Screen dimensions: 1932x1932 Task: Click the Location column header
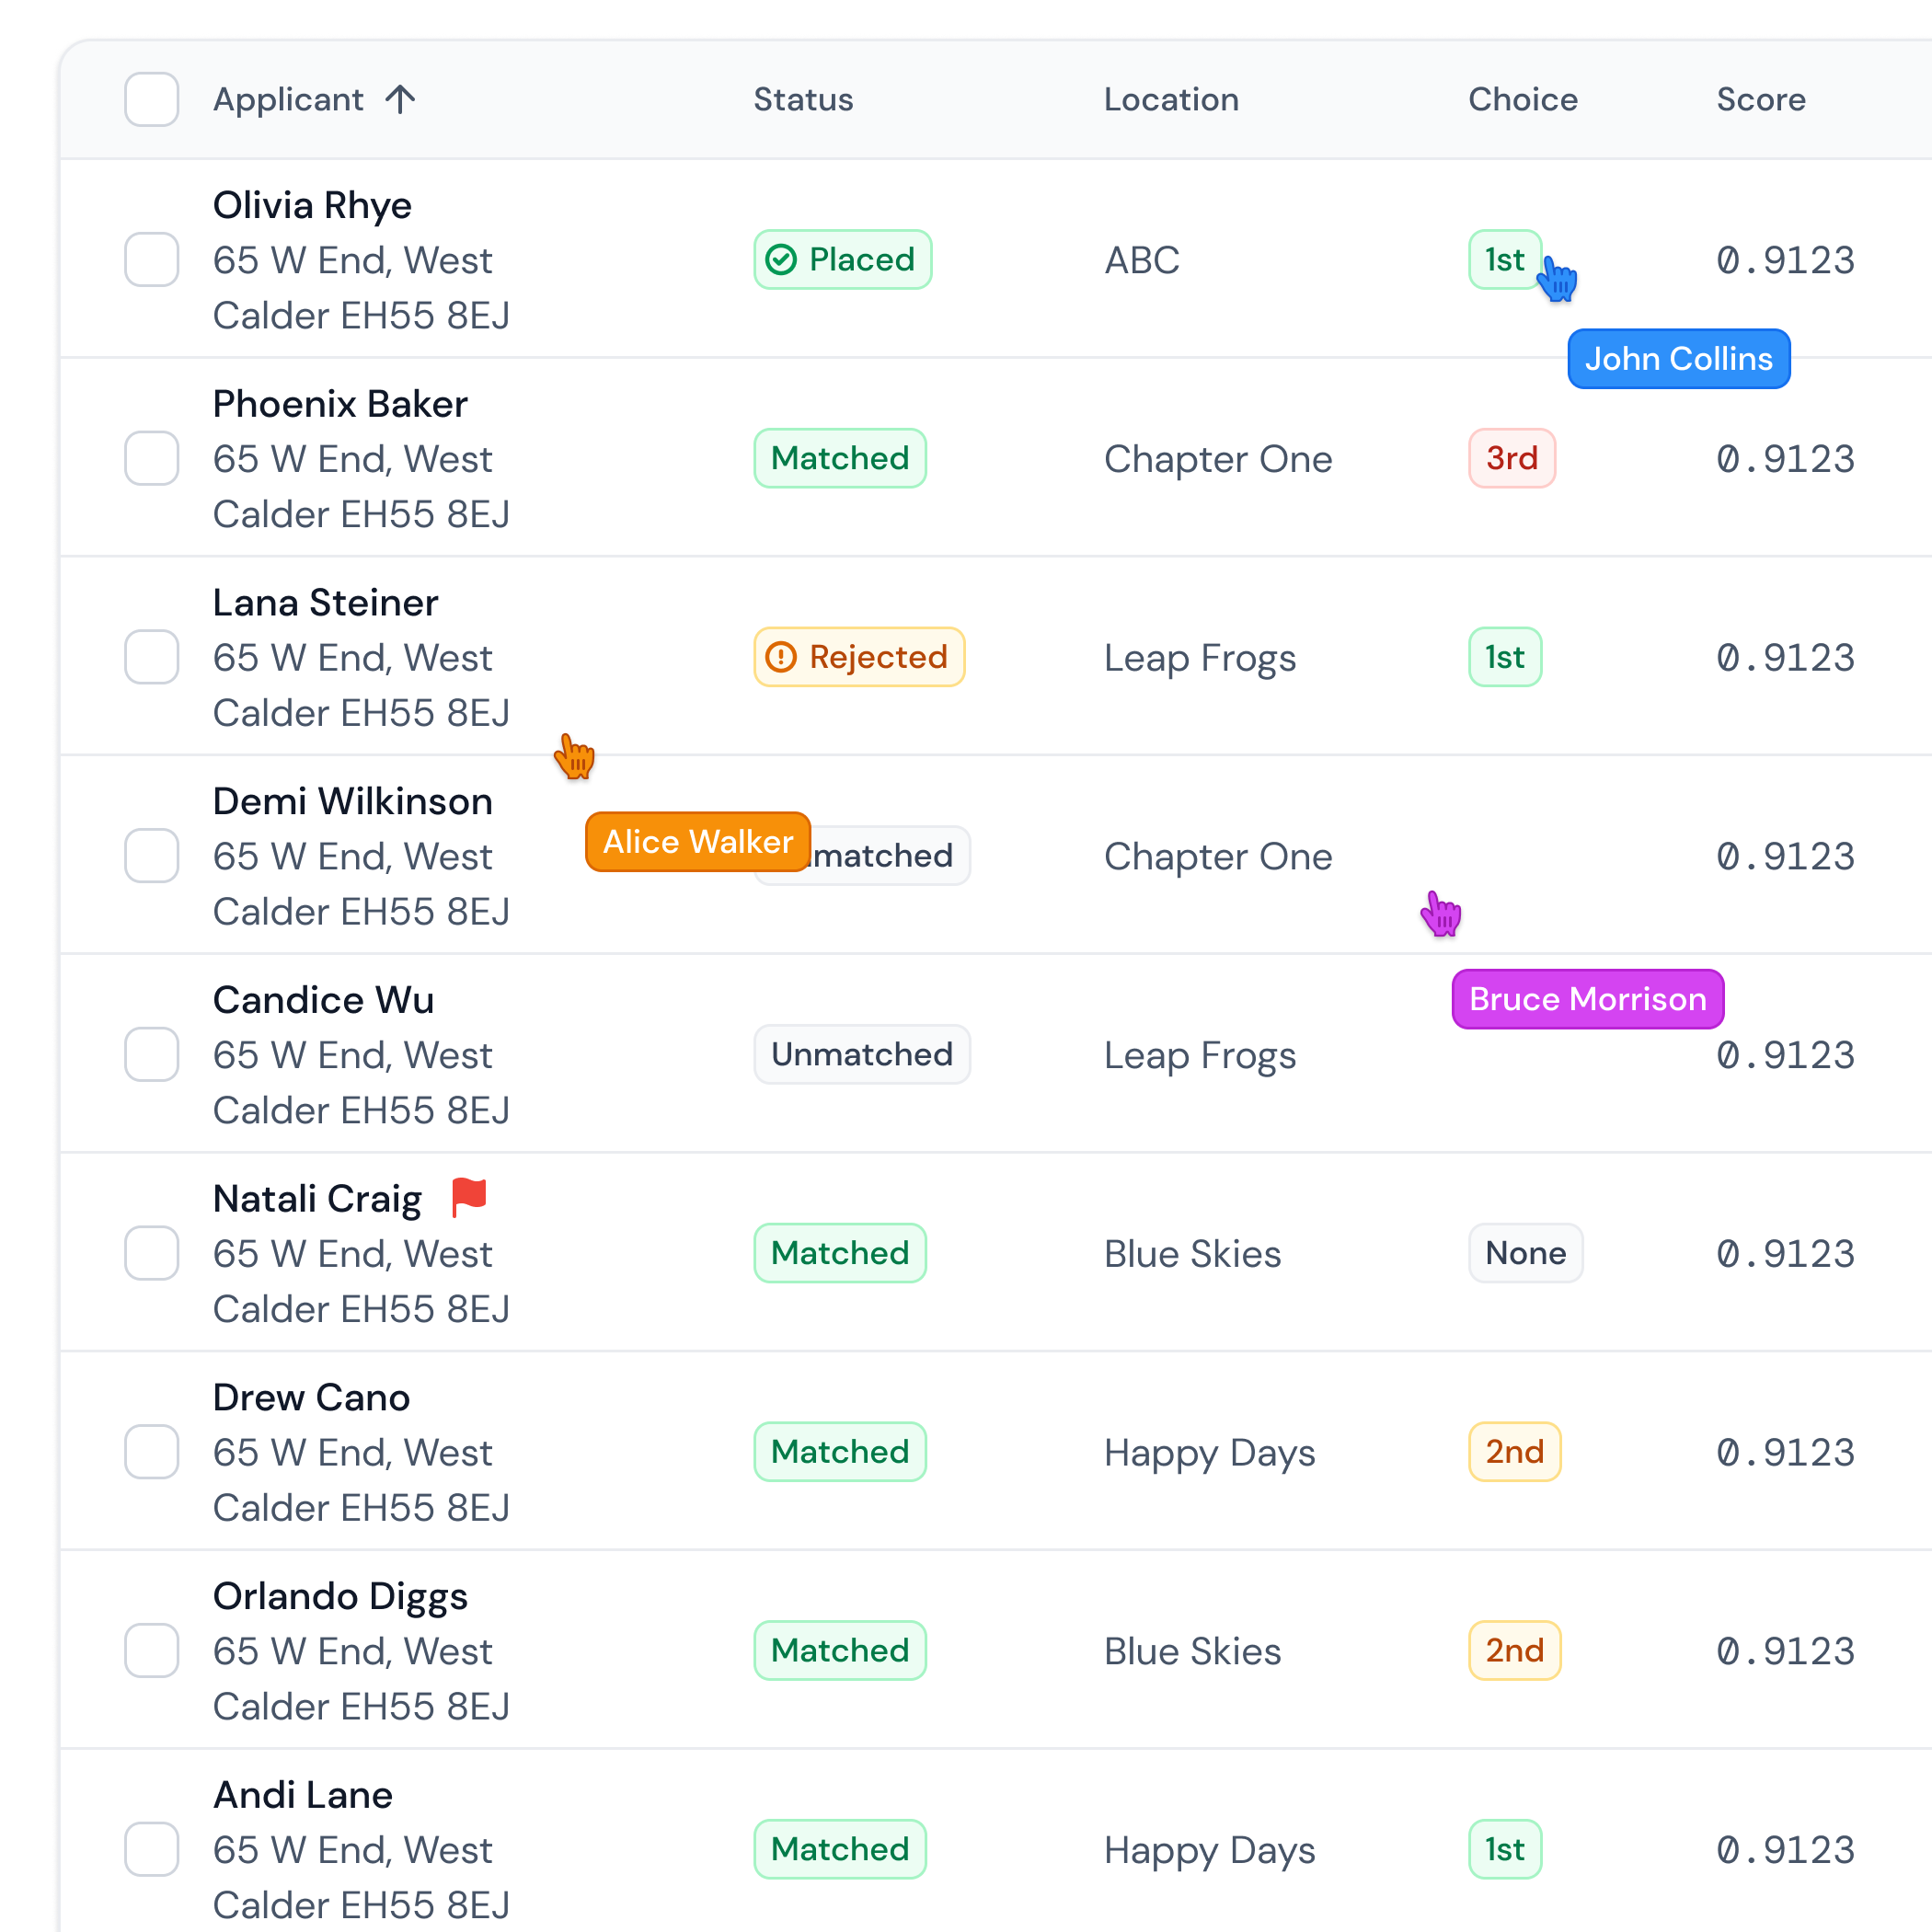click(1171, 99)
